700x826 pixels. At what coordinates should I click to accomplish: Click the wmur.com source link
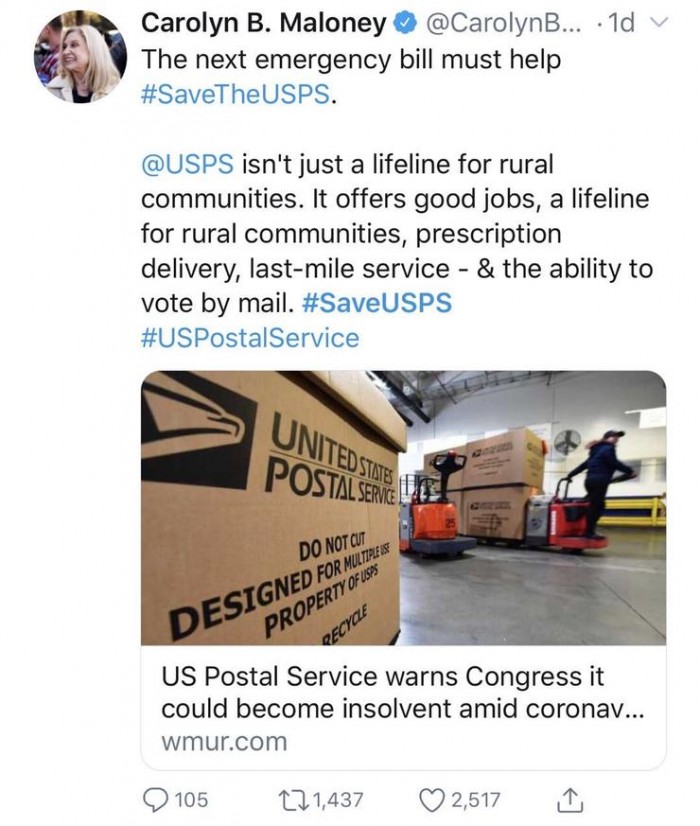[x=223, y=741]
